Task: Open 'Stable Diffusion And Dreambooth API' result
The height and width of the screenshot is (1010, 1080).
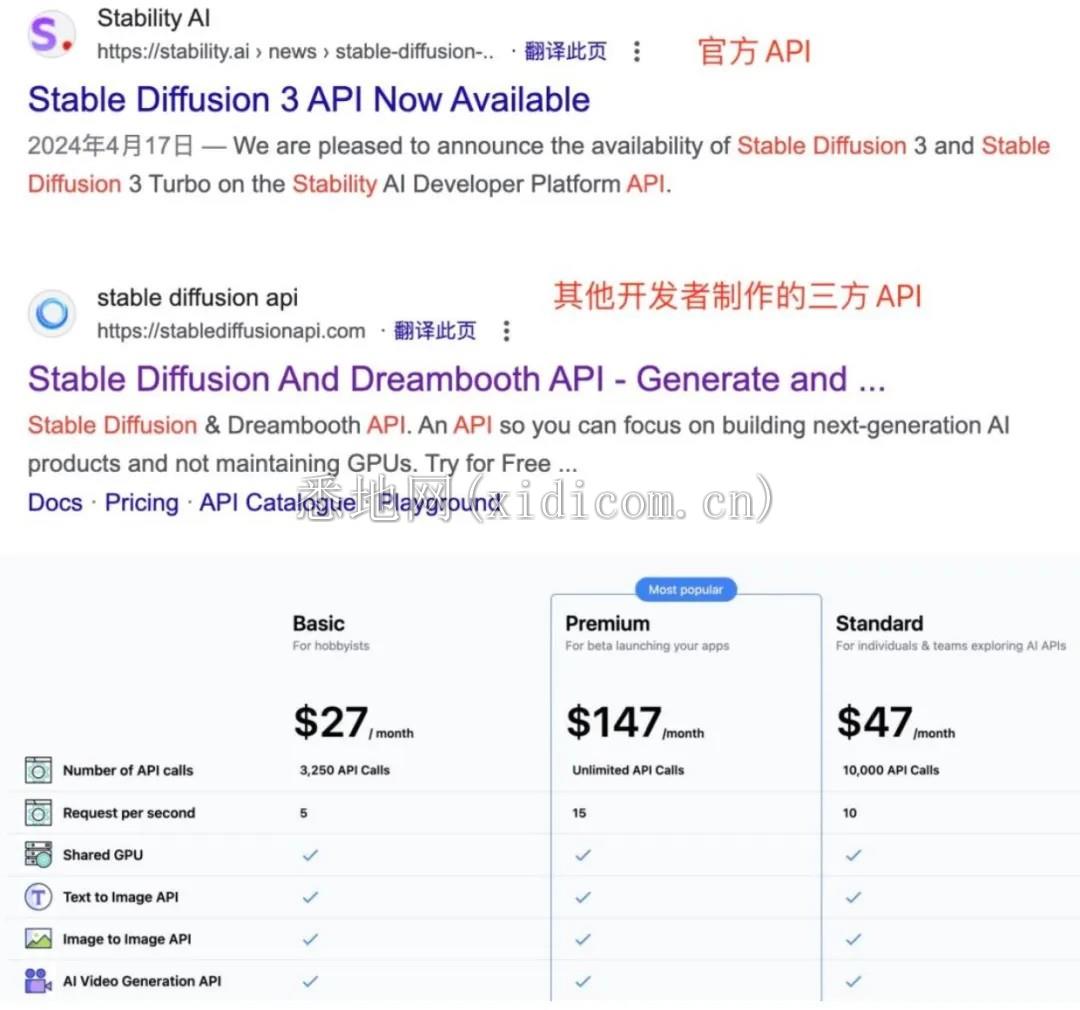Action: coord(456,380)
